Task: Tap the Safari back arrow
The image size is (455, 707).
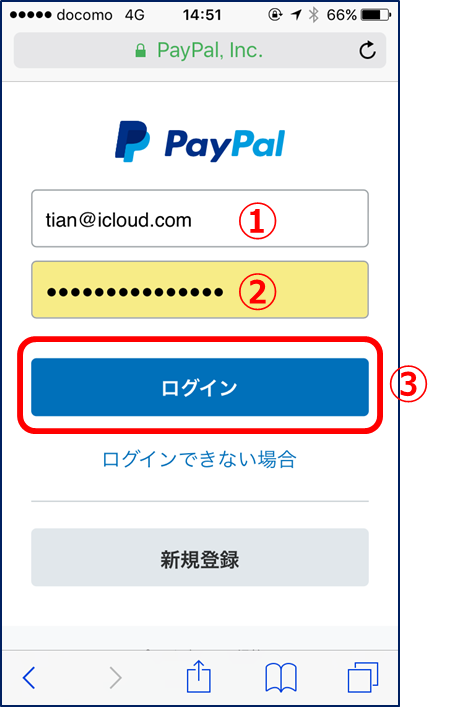Action: [x=29, y=677]
